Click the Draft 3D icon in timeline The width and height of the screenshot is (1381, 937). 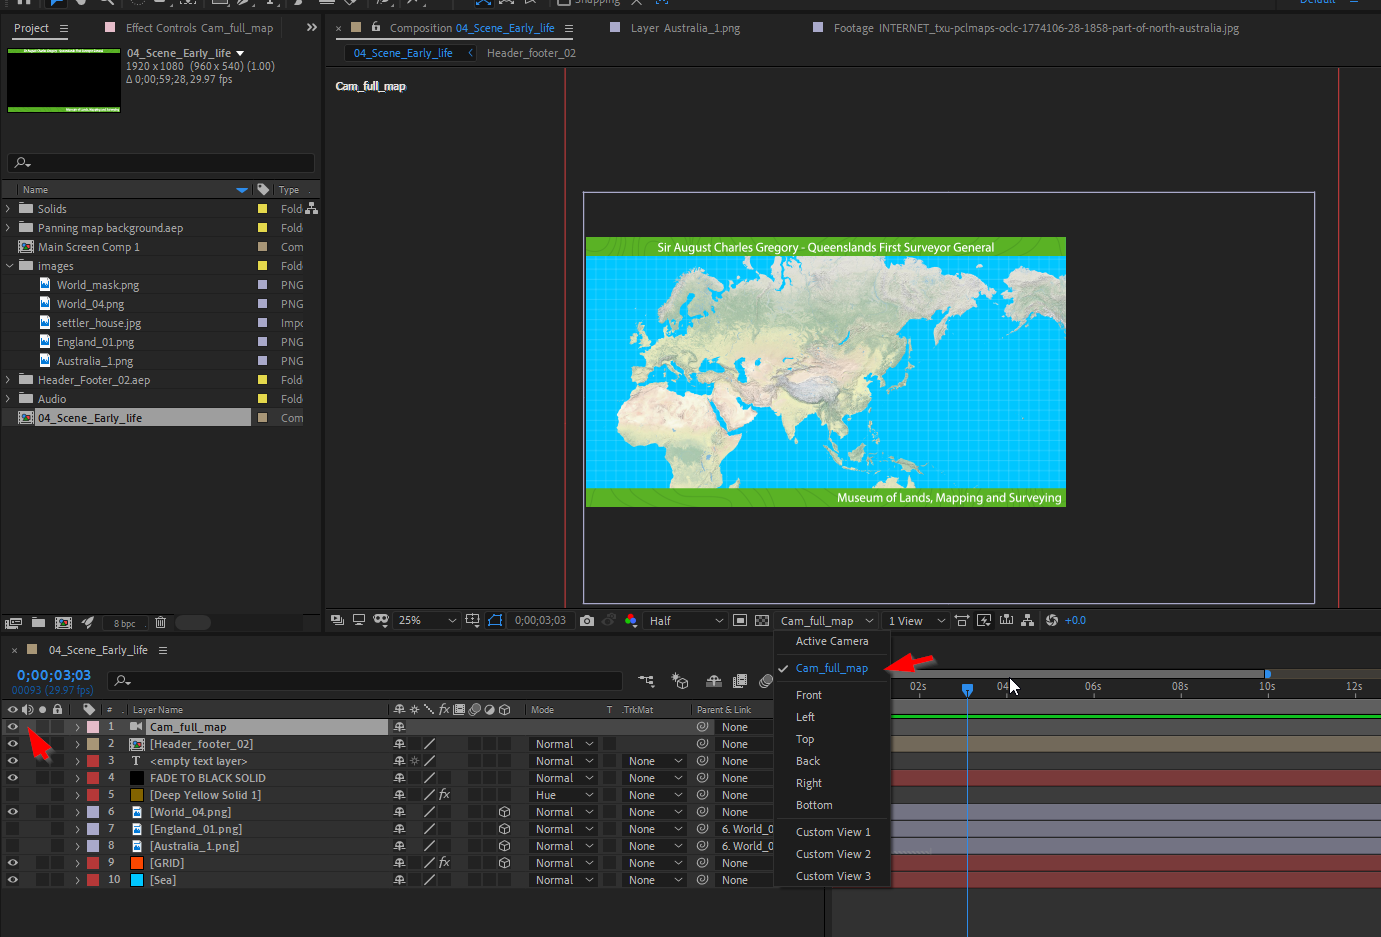click(x=680, y=681)
